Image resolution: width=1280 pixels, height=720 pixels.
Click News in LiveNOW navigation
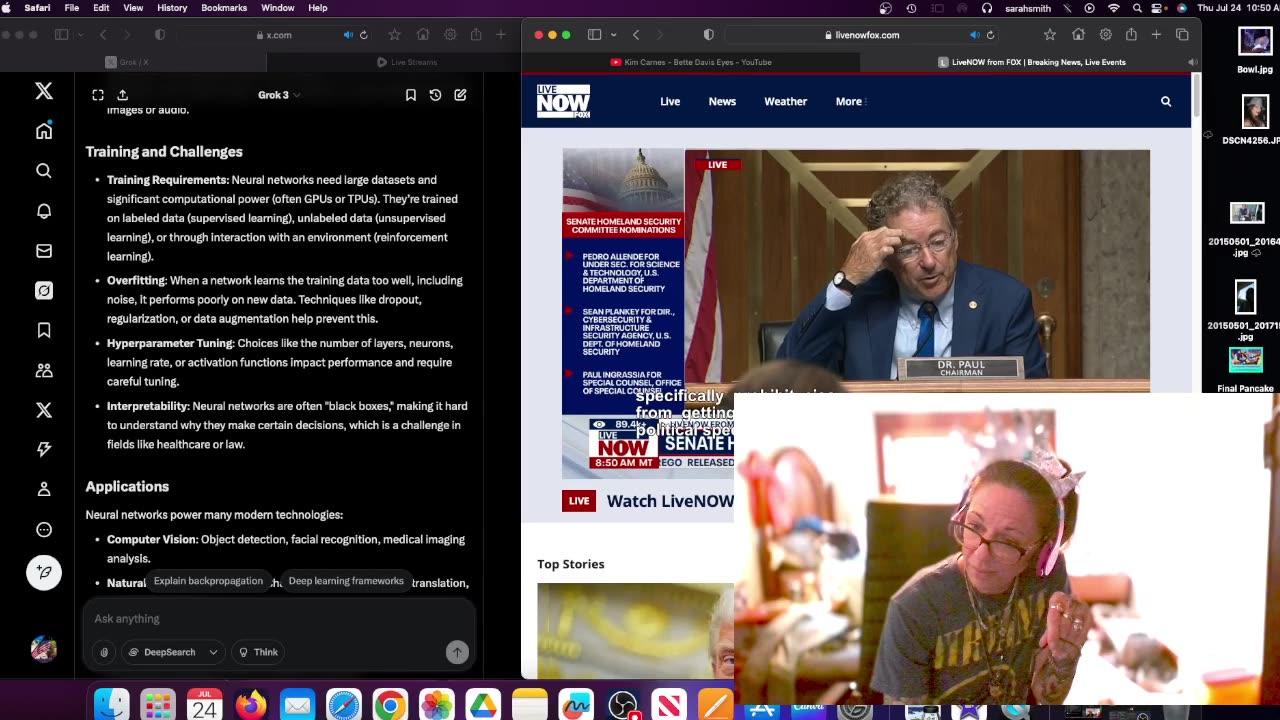722,101
